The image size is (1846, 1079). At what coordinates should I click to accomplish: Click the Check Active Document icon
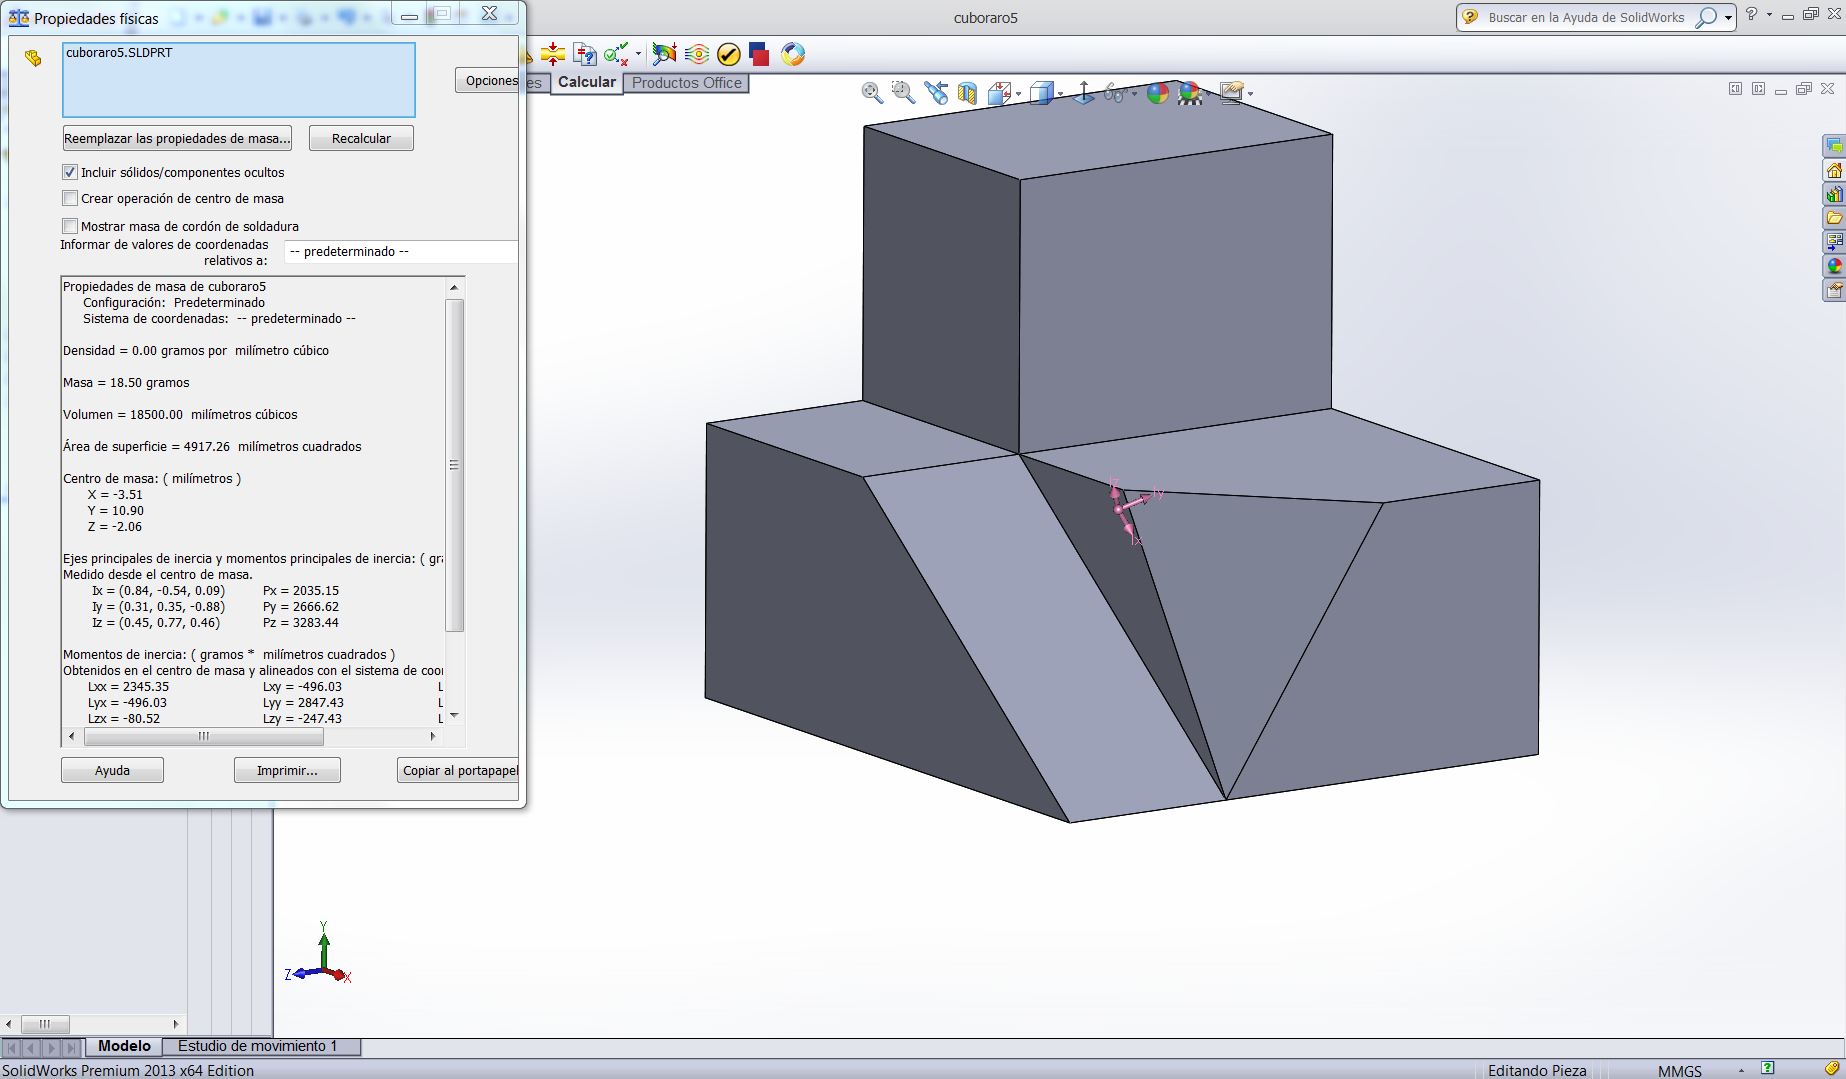click(x=616, y=54)
